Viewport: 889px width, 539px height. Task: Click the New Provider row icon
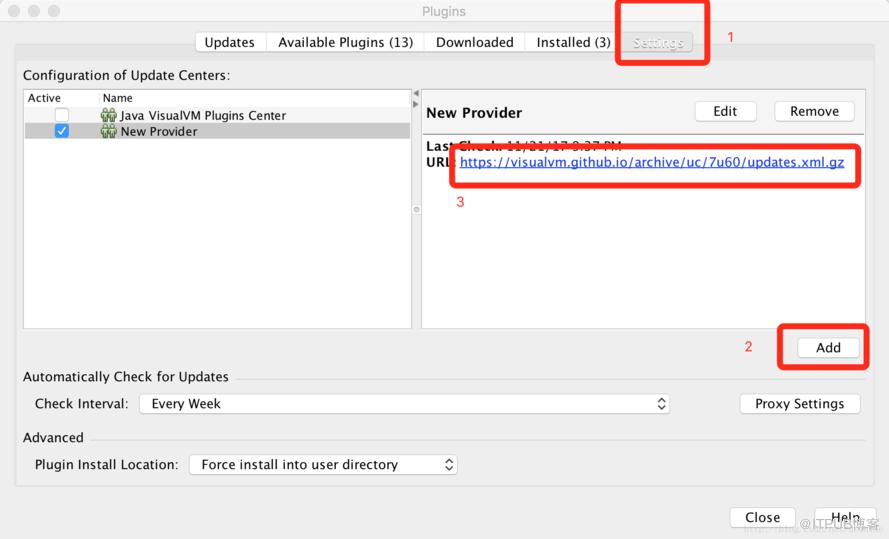108,131
